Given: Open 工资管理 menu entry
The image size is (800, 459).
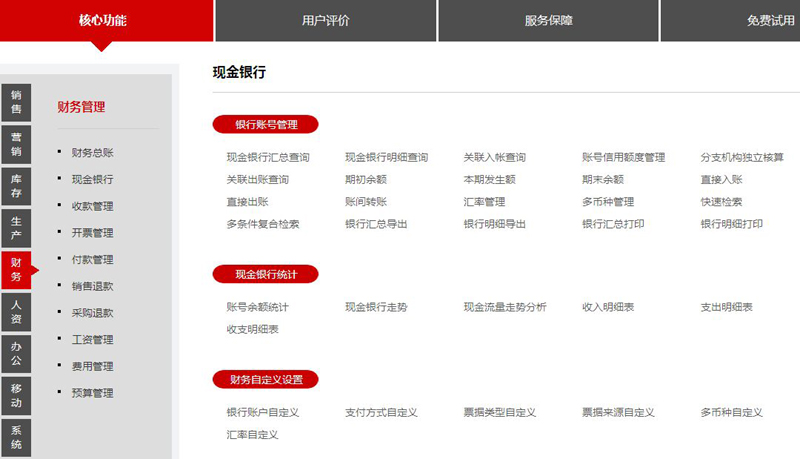Looking at the screenshot, I should [92, 340].
